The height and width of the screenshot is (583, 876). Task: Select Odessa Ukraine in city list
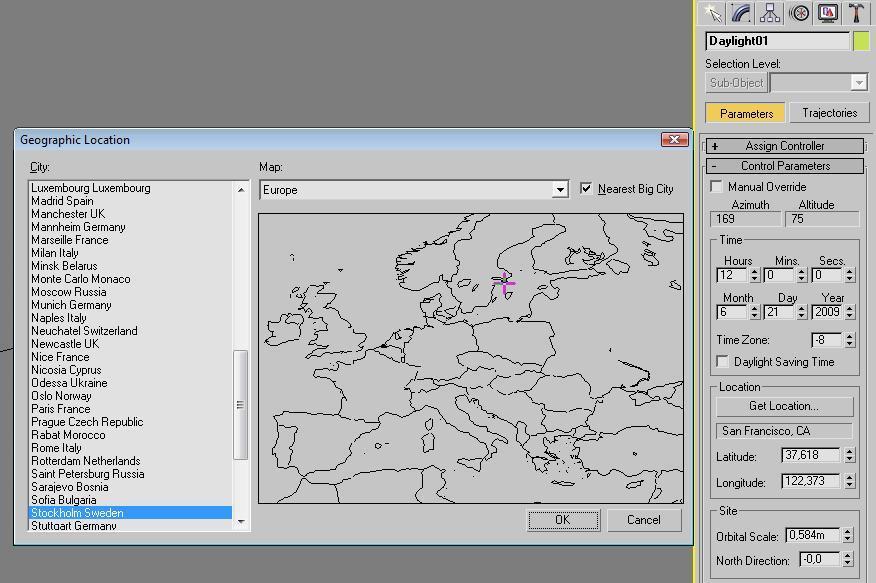tap(130, 383)
